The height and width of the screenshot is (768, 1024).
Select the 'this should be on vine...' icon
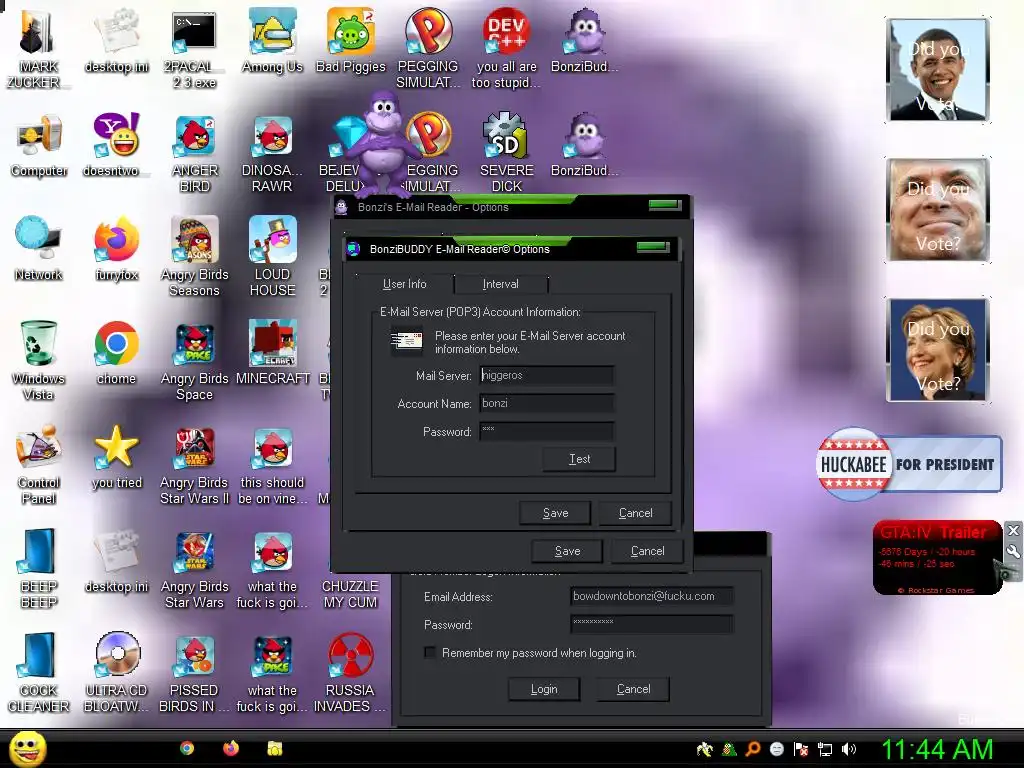click(272, 465)
